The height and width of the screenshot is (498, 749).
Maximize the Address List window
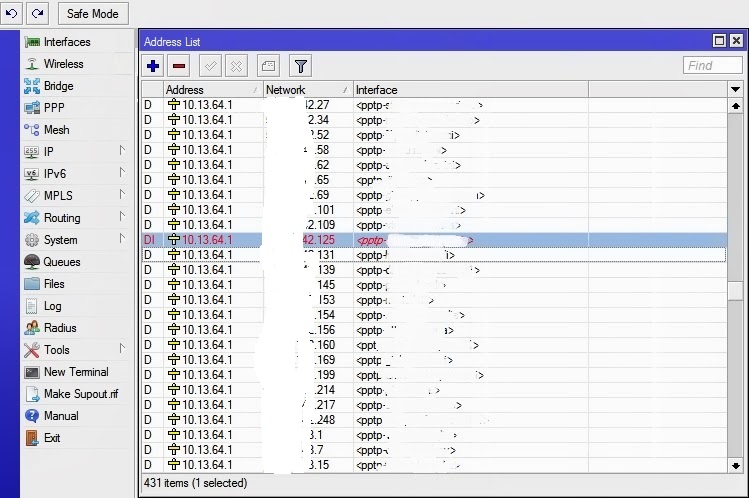pos(719,41)
